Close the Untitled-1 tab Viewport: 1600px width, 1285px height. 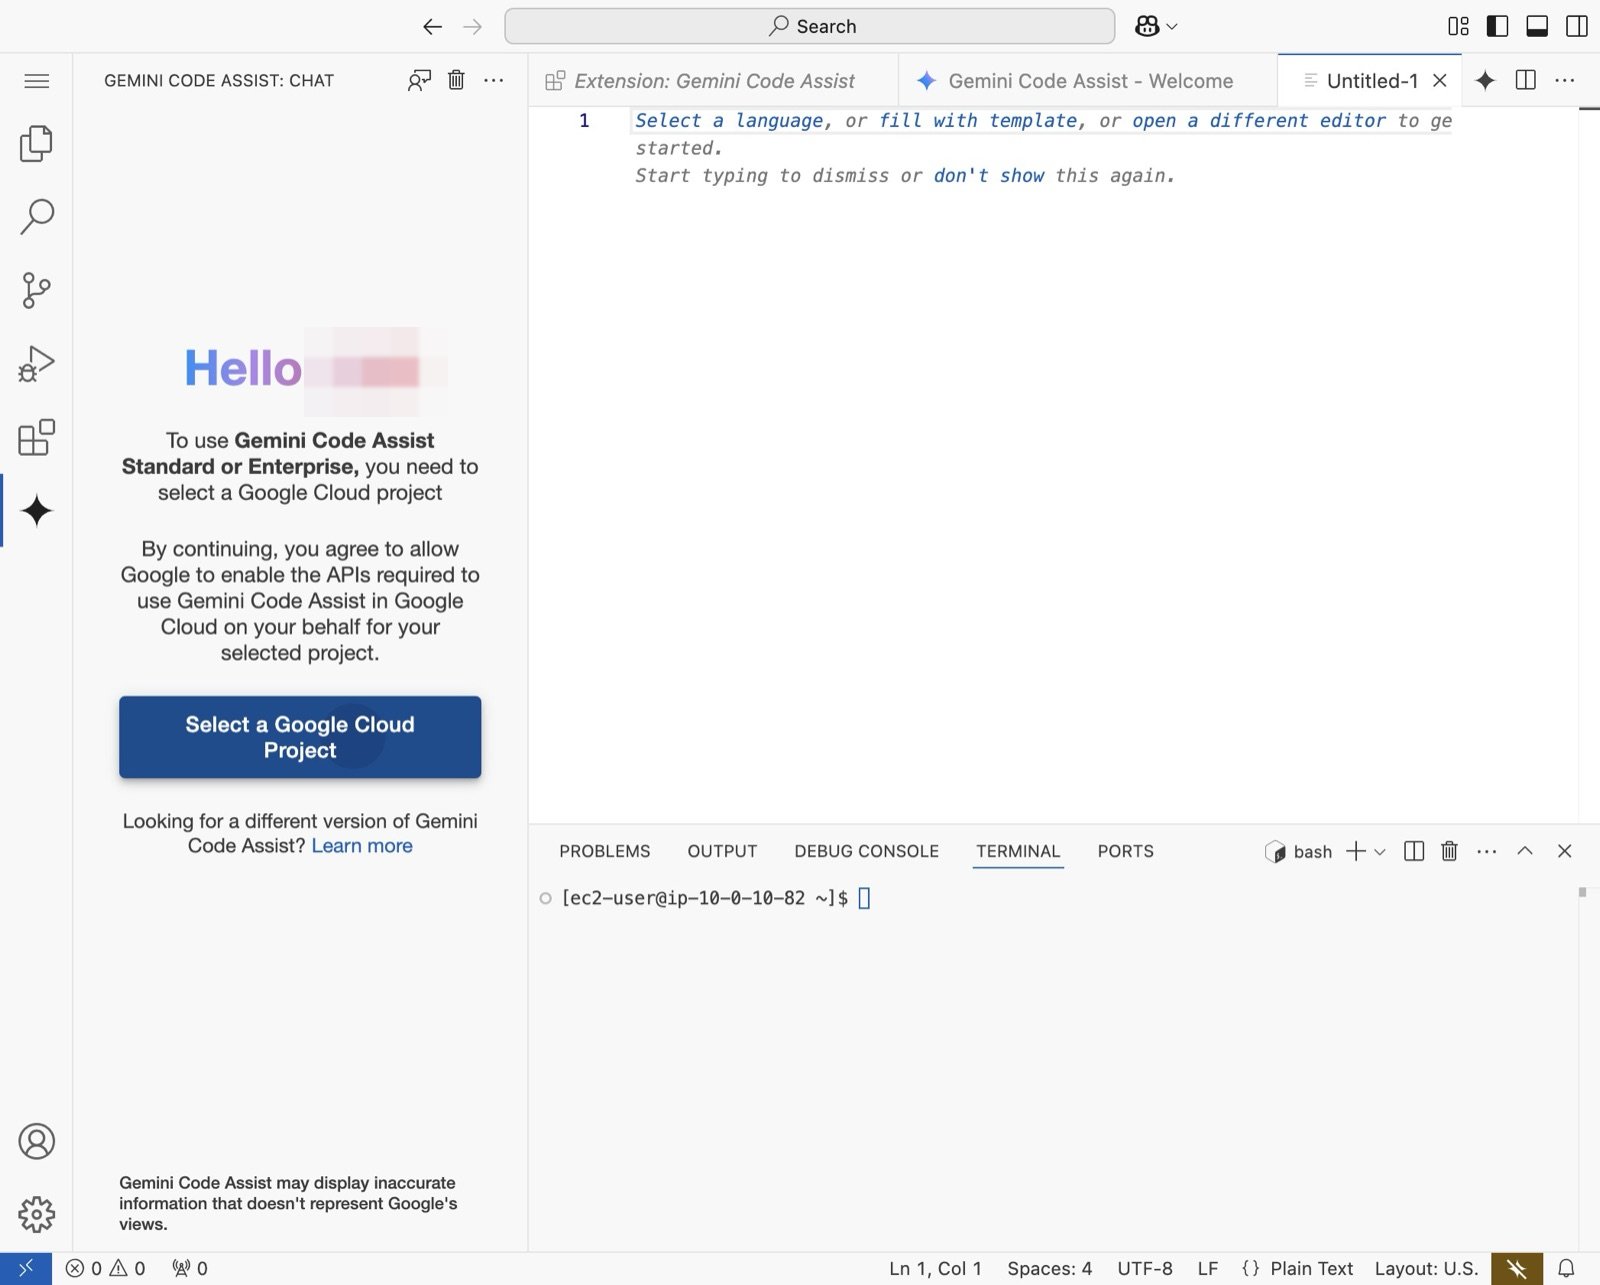coord(1440,81)
